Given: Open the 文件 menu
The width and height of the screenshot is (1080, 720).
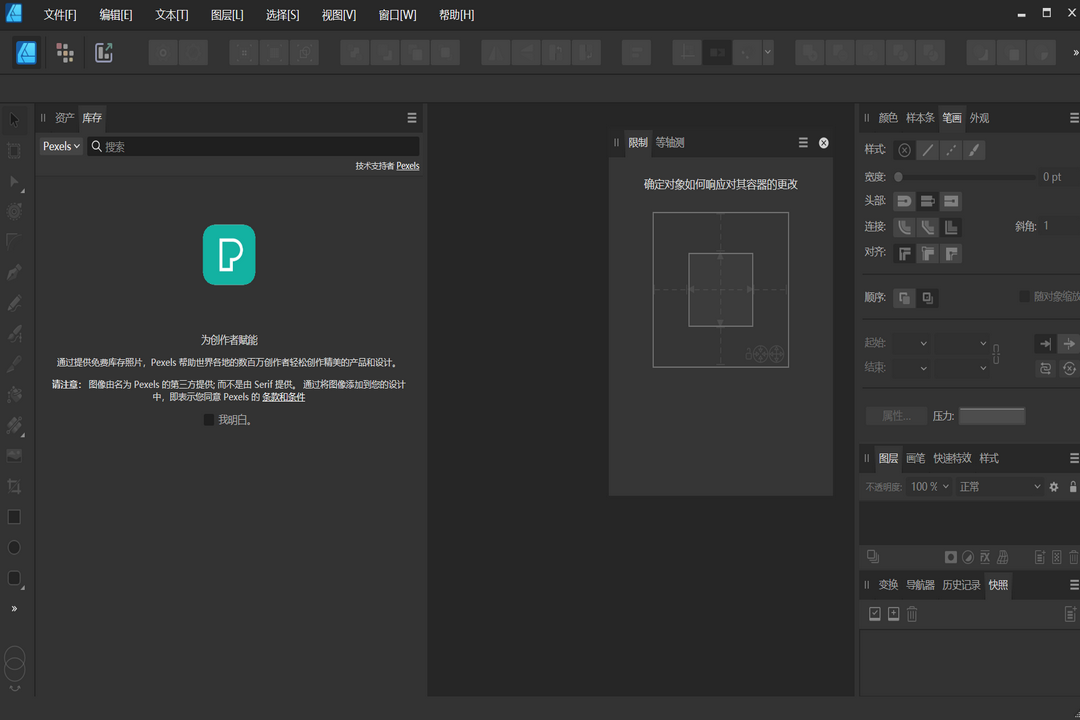Looking at the screenshot, I should [x=58, y=14].
